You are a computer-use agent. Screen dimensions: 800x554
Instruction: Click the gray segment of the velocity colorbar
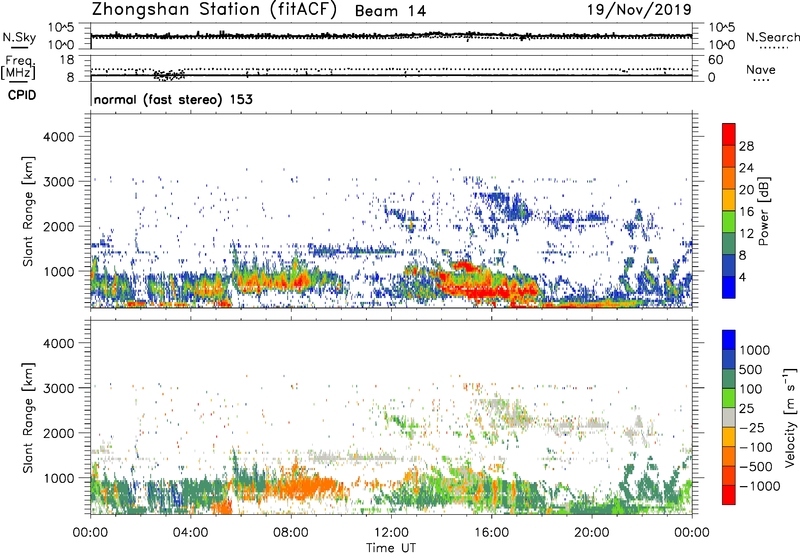(729, 418)
